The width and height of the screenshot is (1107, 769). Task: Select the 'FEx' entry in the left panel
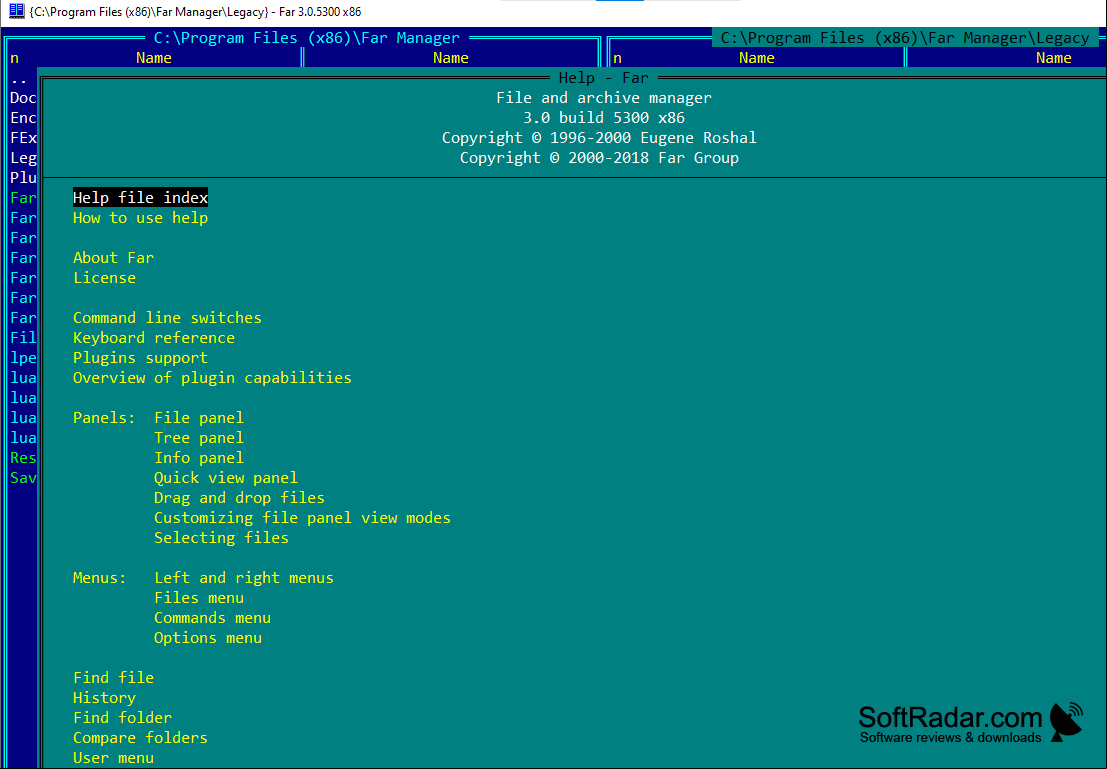(23, 138)
